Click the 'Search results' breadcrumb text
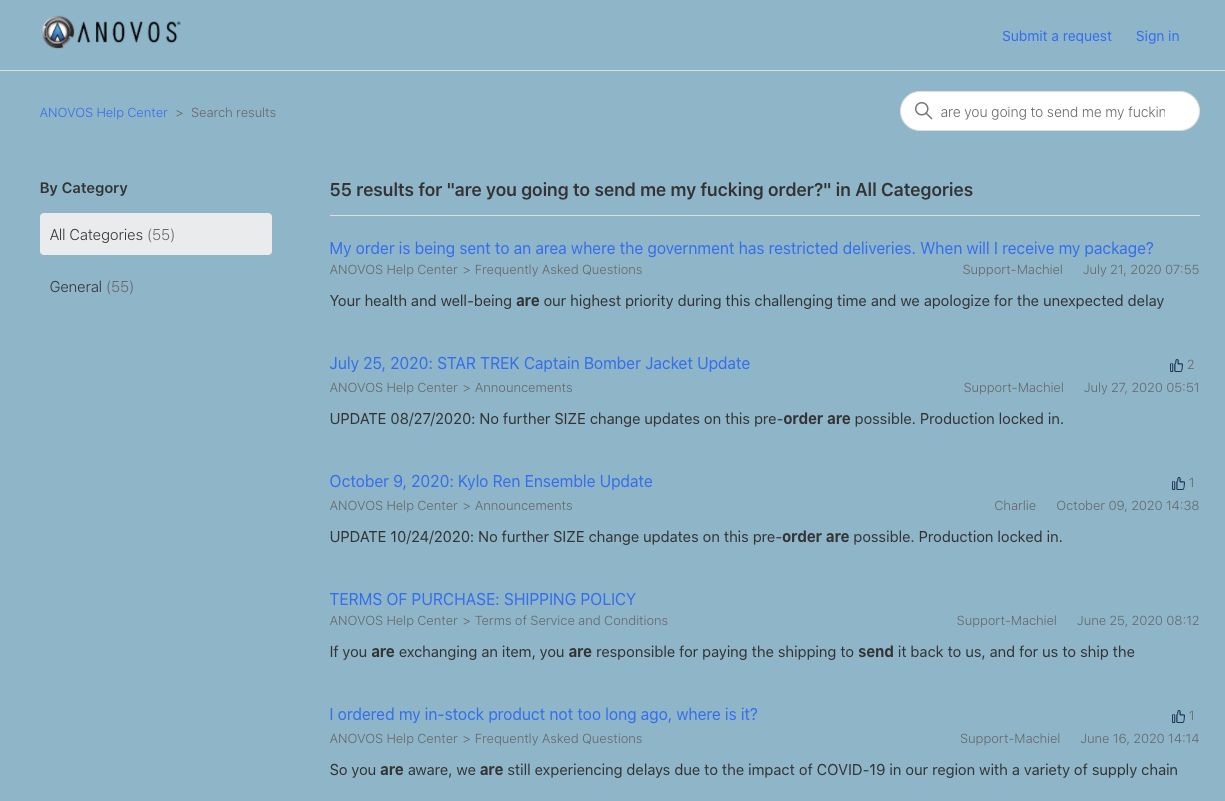This screenshot has height=801, width=1225. point(233,112)
